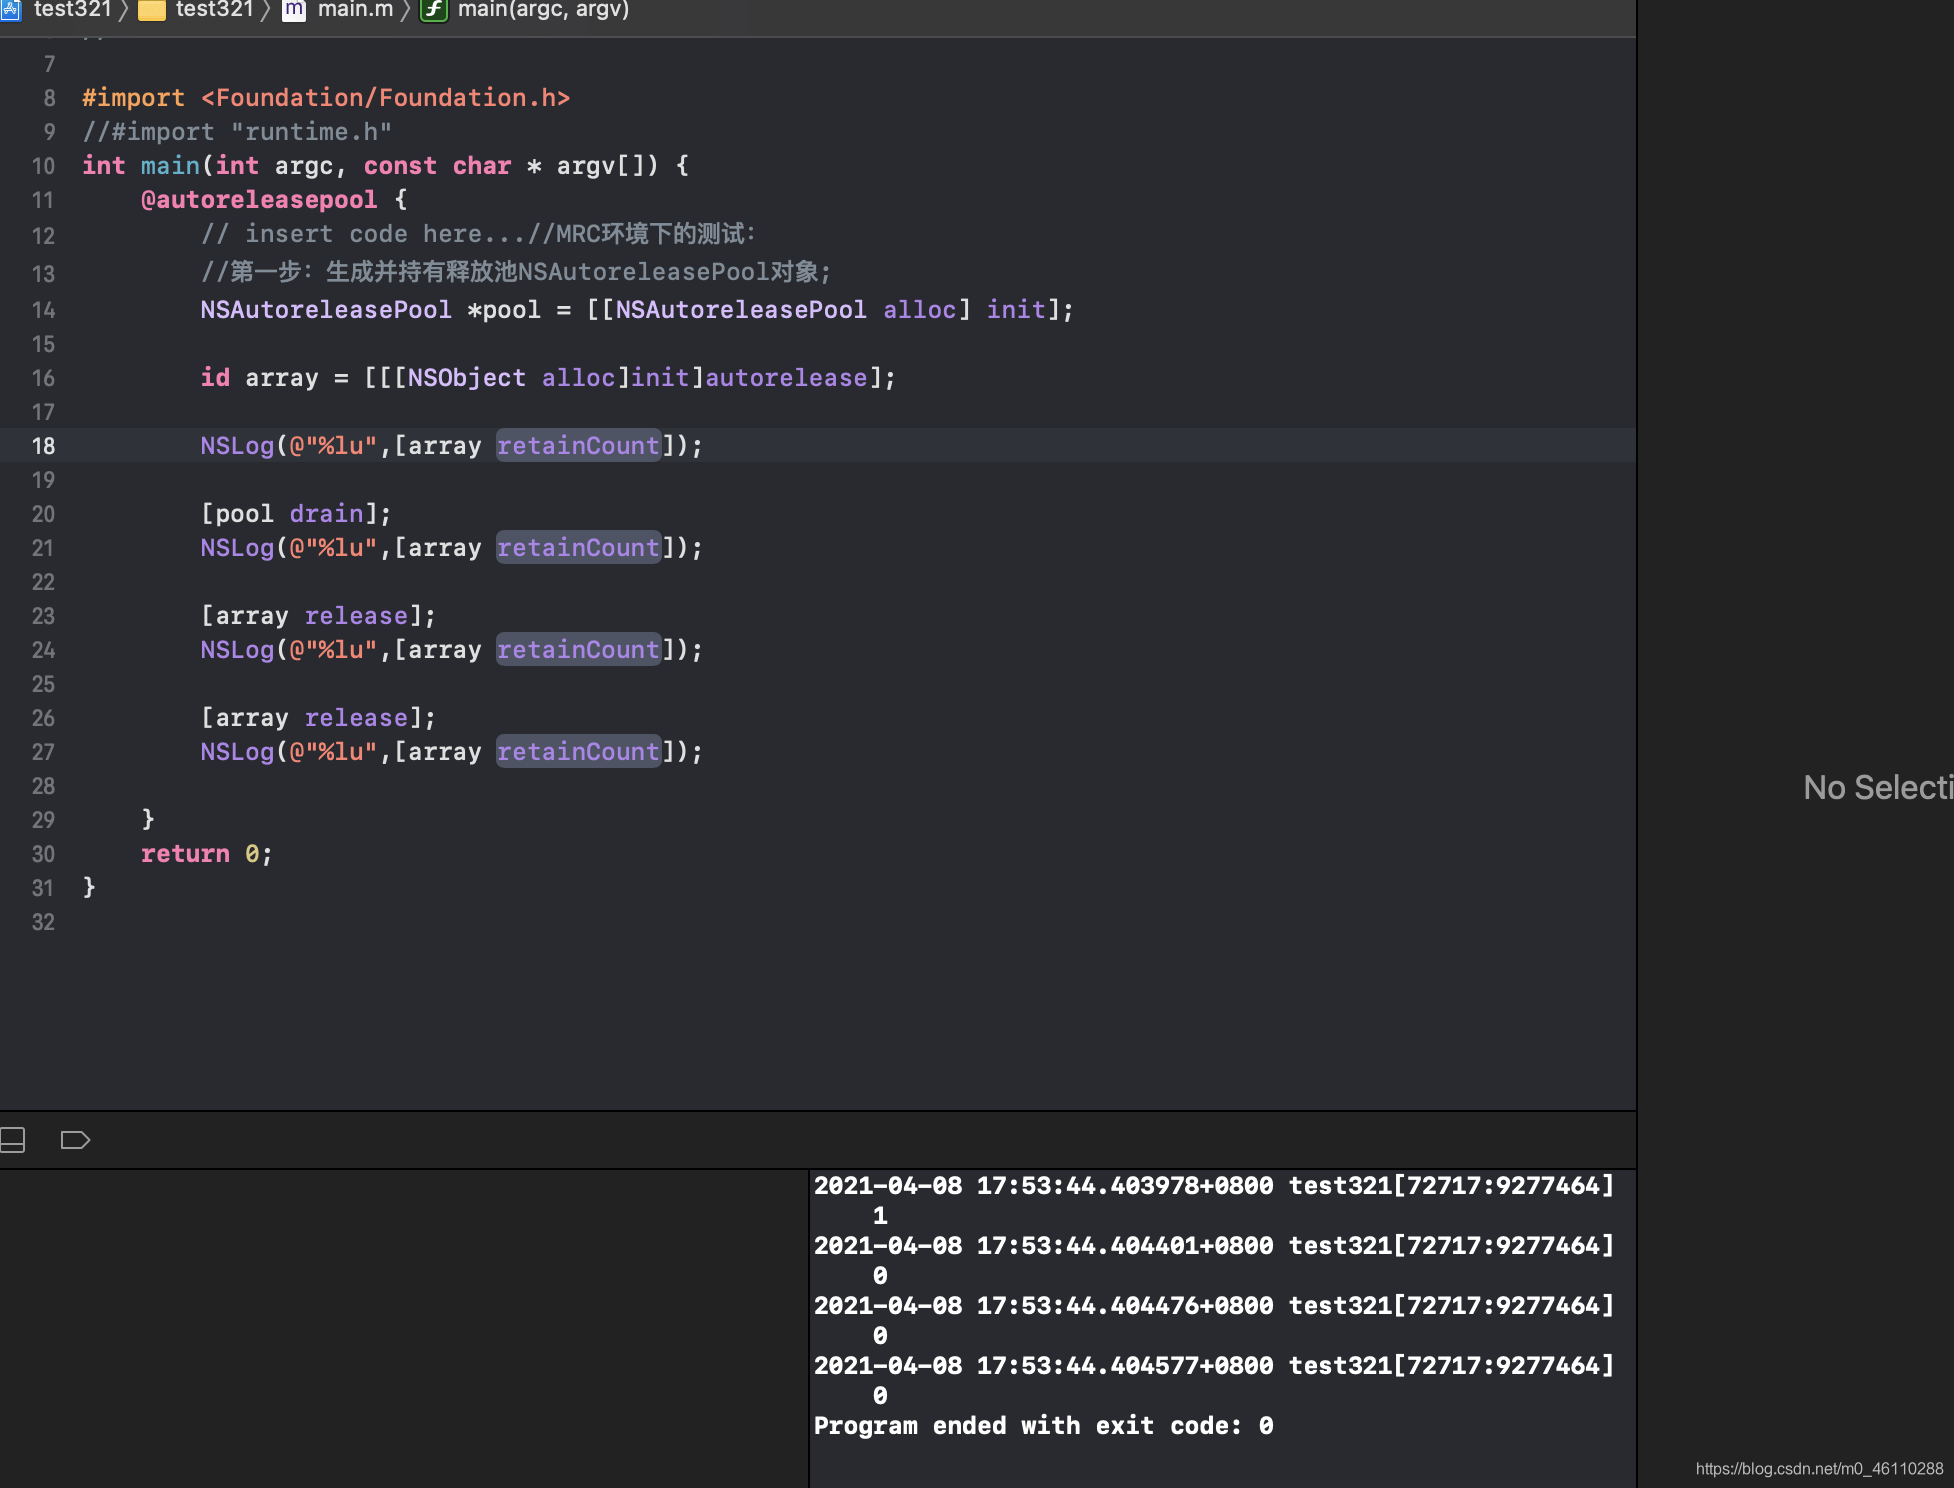Add breakpoint on line 20 gutter
The width and height of the screenshot is (1954, 1488).
click(x=43, y=514)
